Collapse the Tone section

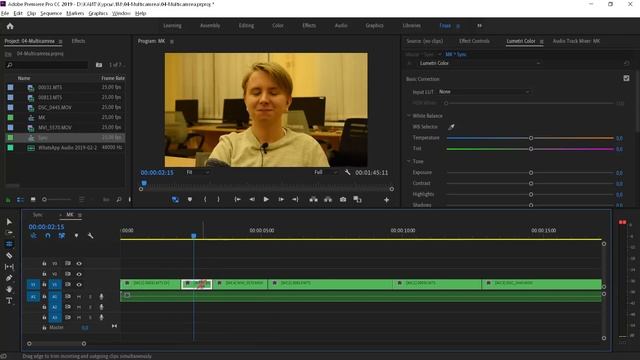[x=409, y=161]
